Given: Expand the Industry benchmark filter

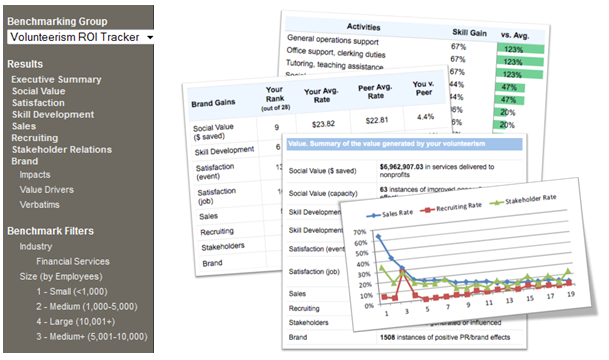Looking at the screenshot, I should [x=36, y=246].
